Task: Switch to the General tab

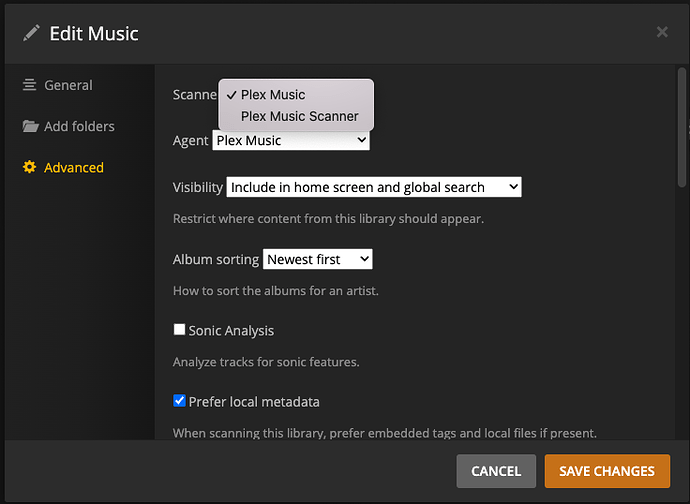Action: click(x=68, y=86)
